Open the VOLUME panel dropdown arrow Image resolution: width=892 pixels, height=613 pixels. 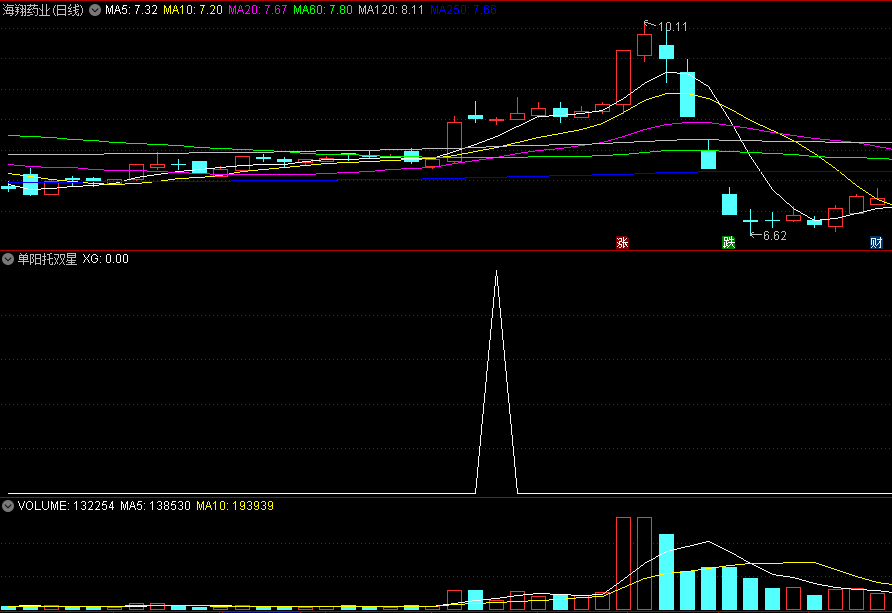coord(8,506)
